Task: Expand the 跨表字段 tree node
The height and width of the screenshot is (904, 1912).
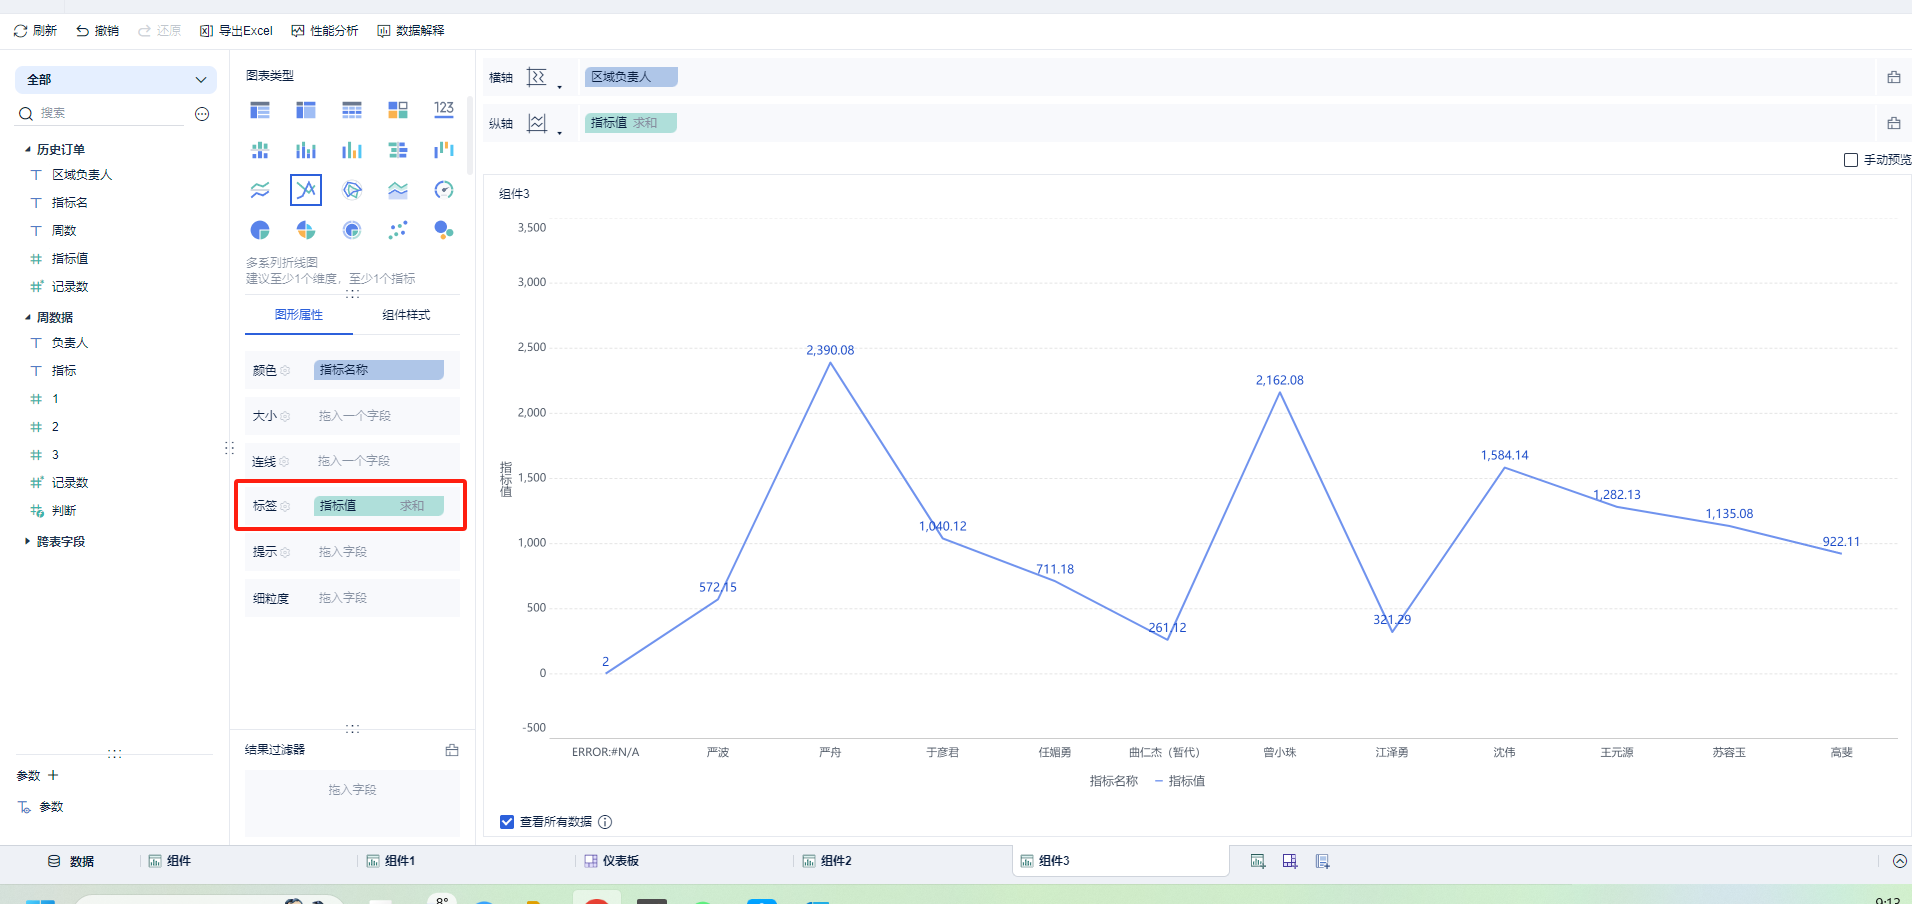Action: pyautogui.click(x=27, y=541)
